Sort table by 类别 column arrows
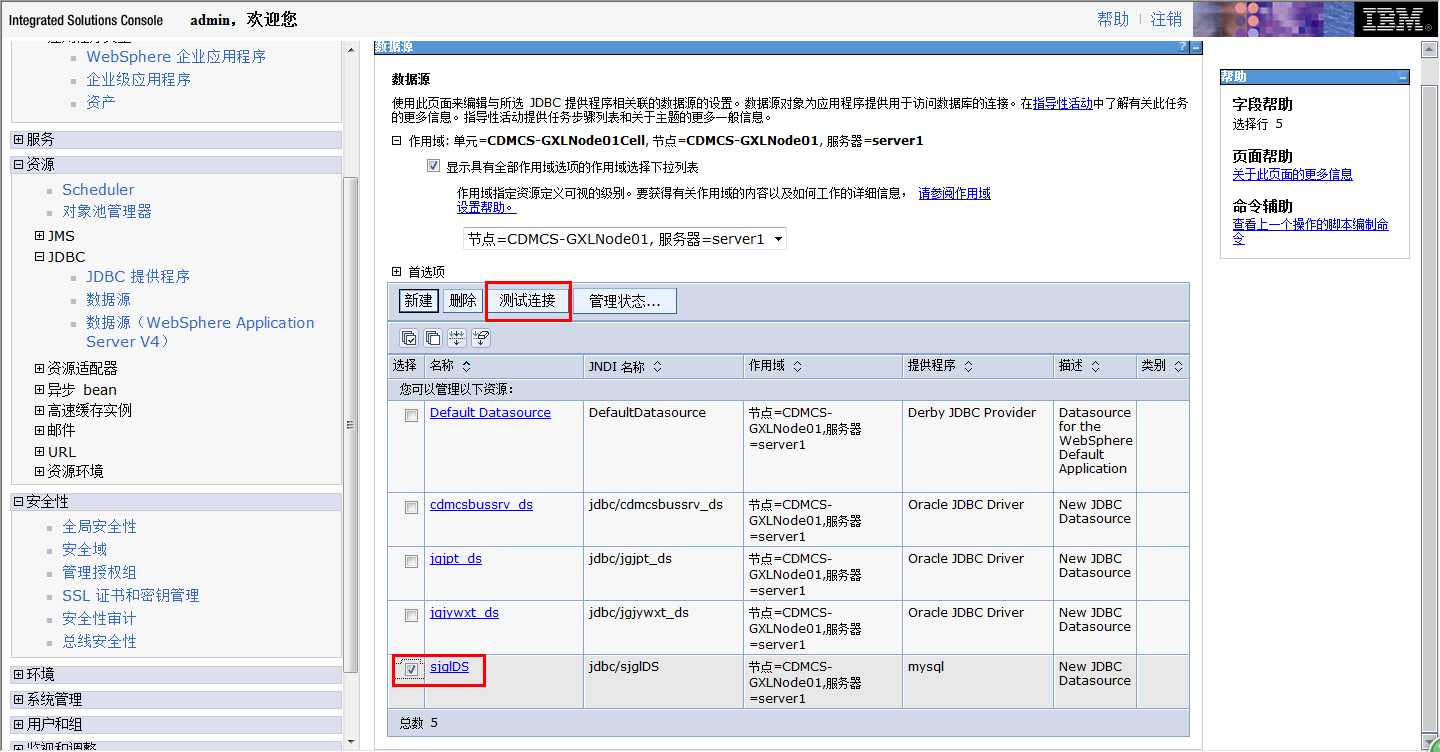1440x752 pixels. click(1178, 366)
